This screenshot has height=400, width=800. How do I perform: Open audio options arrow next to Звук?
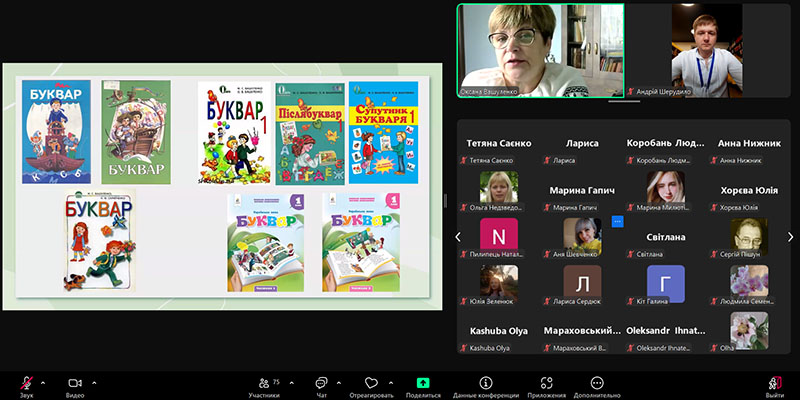(43, 383)
